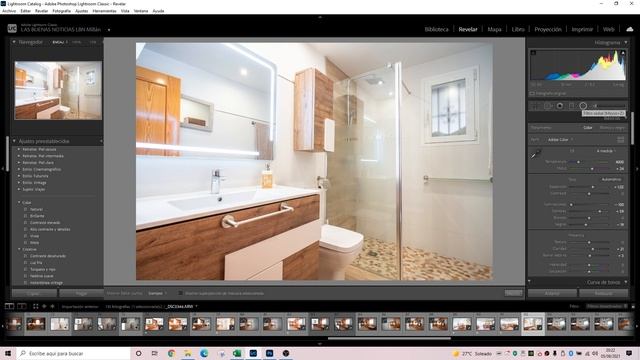
Task: Open the profile browser grid icon
Action: tap(620, 140)
